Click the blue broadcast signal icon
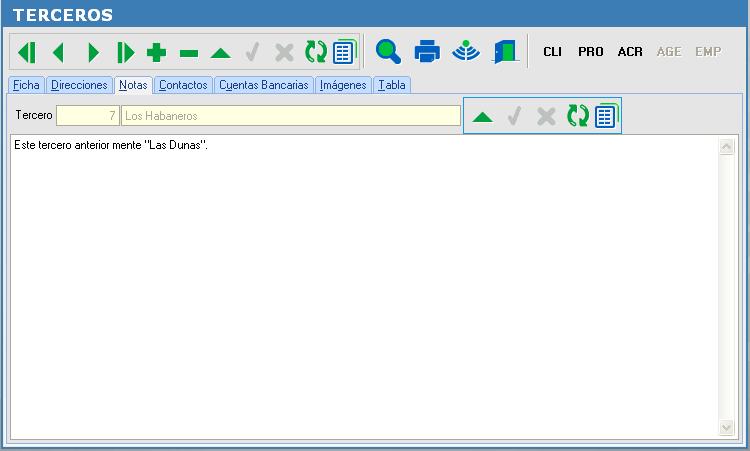750x451 pixels. (x=466, y=51)
